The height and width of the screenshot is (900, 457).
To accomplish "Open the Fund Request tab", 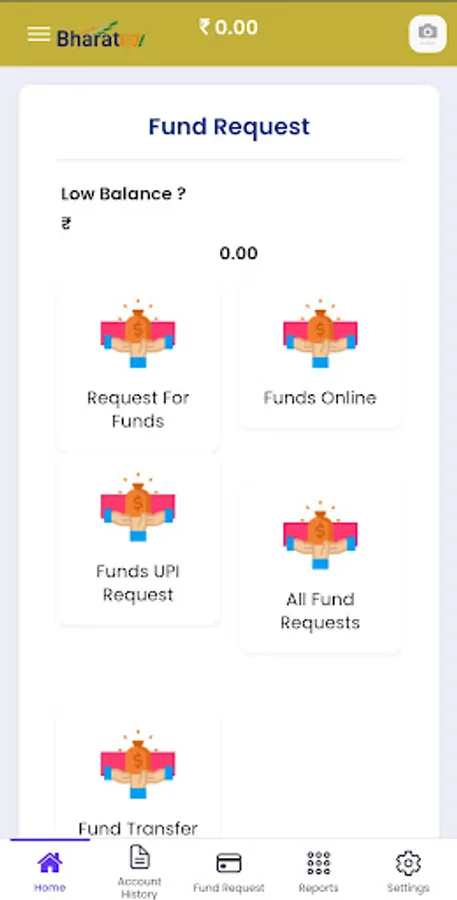I will 228,872.
